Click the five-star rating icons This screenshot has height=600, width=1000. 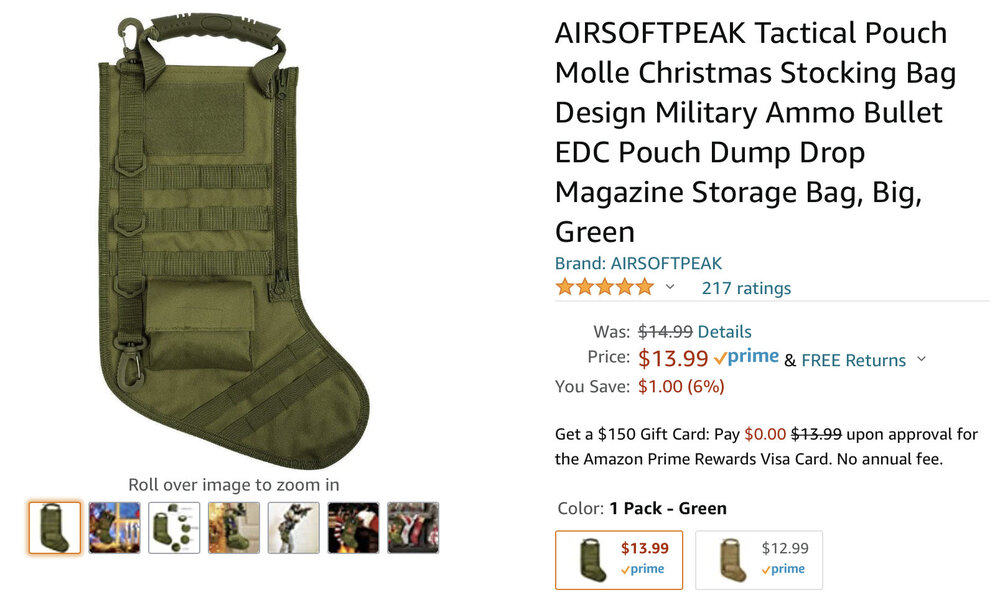pos(604,288)
